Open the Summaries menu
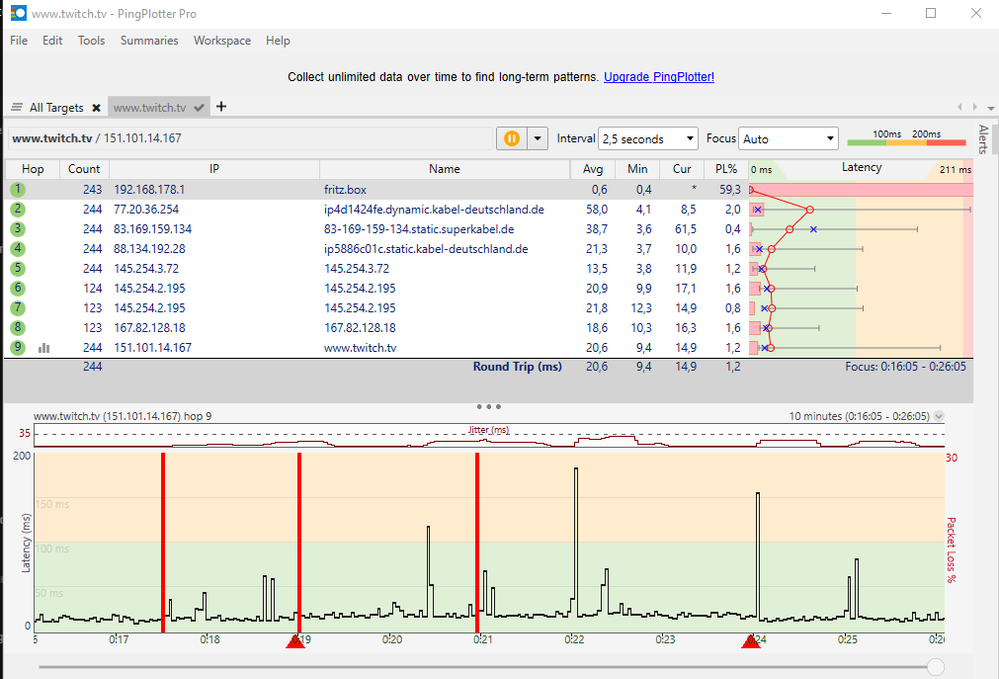Screen dimensions: 999x679 pos(149,41)
